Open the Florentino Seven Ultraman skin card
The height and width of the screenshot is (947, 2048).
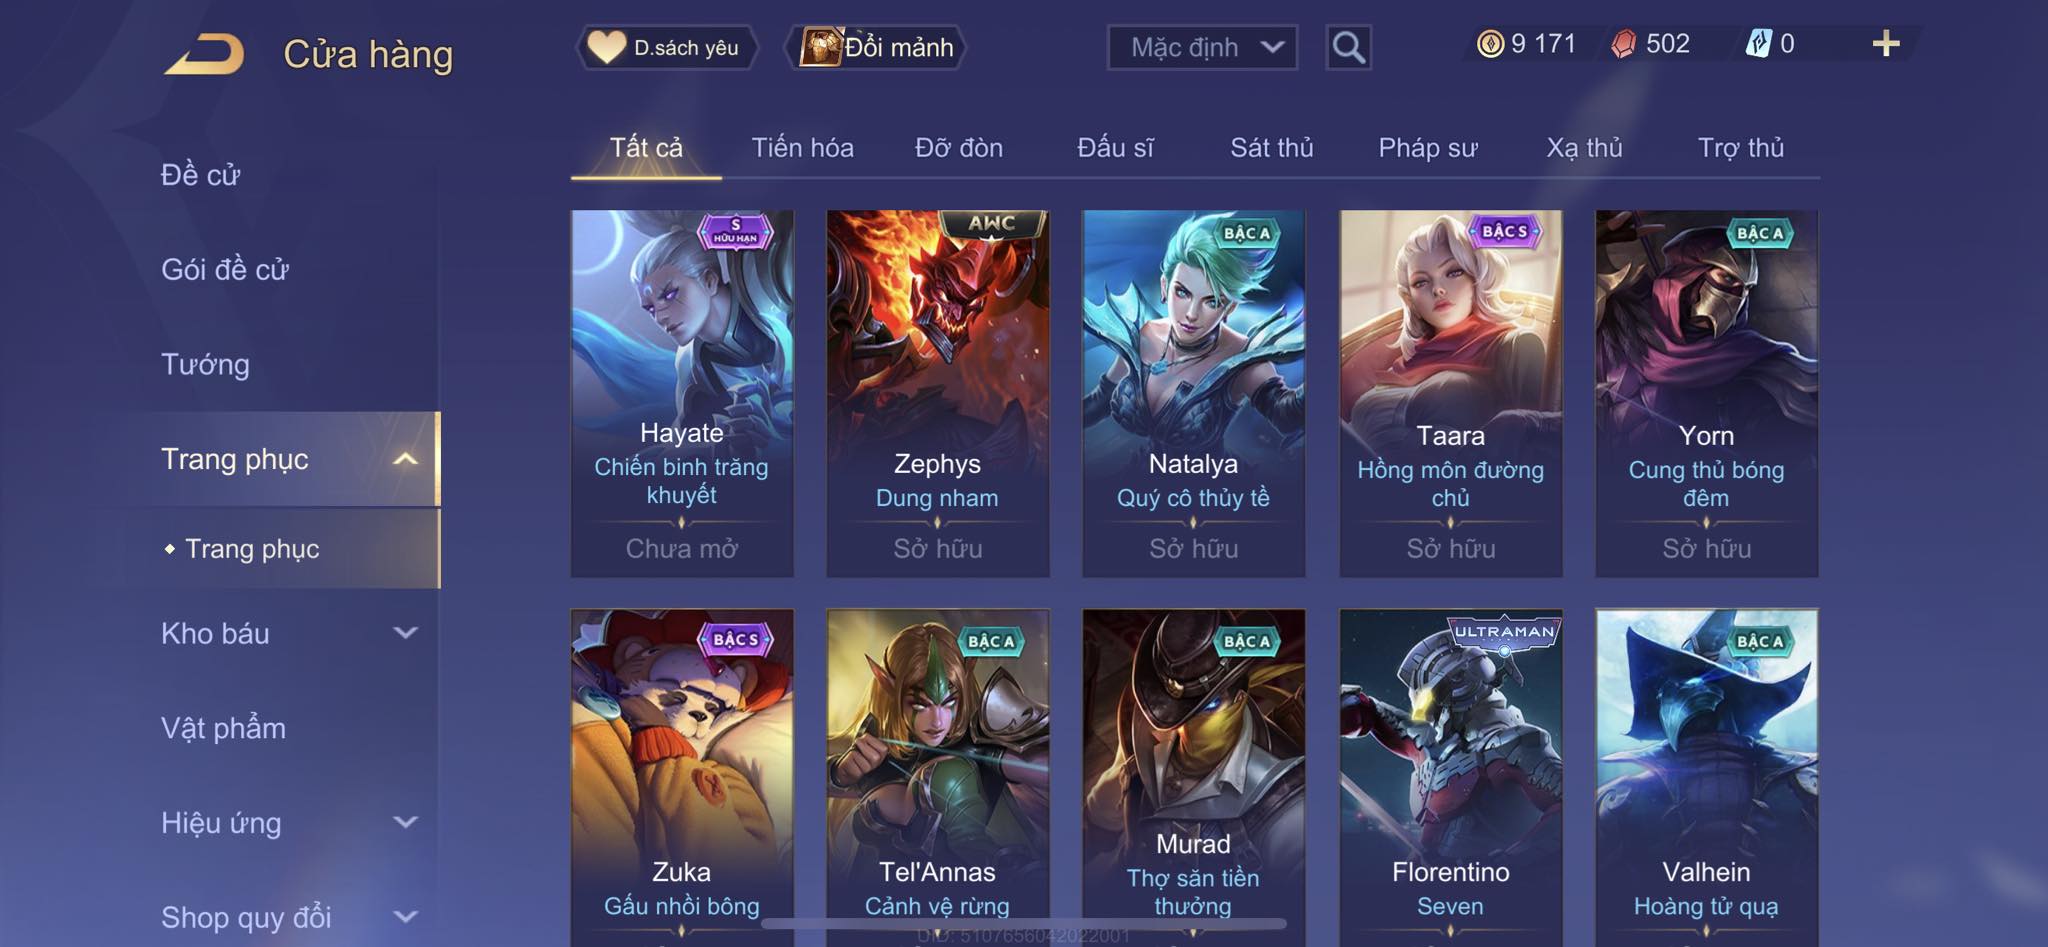pos(1450,777)
